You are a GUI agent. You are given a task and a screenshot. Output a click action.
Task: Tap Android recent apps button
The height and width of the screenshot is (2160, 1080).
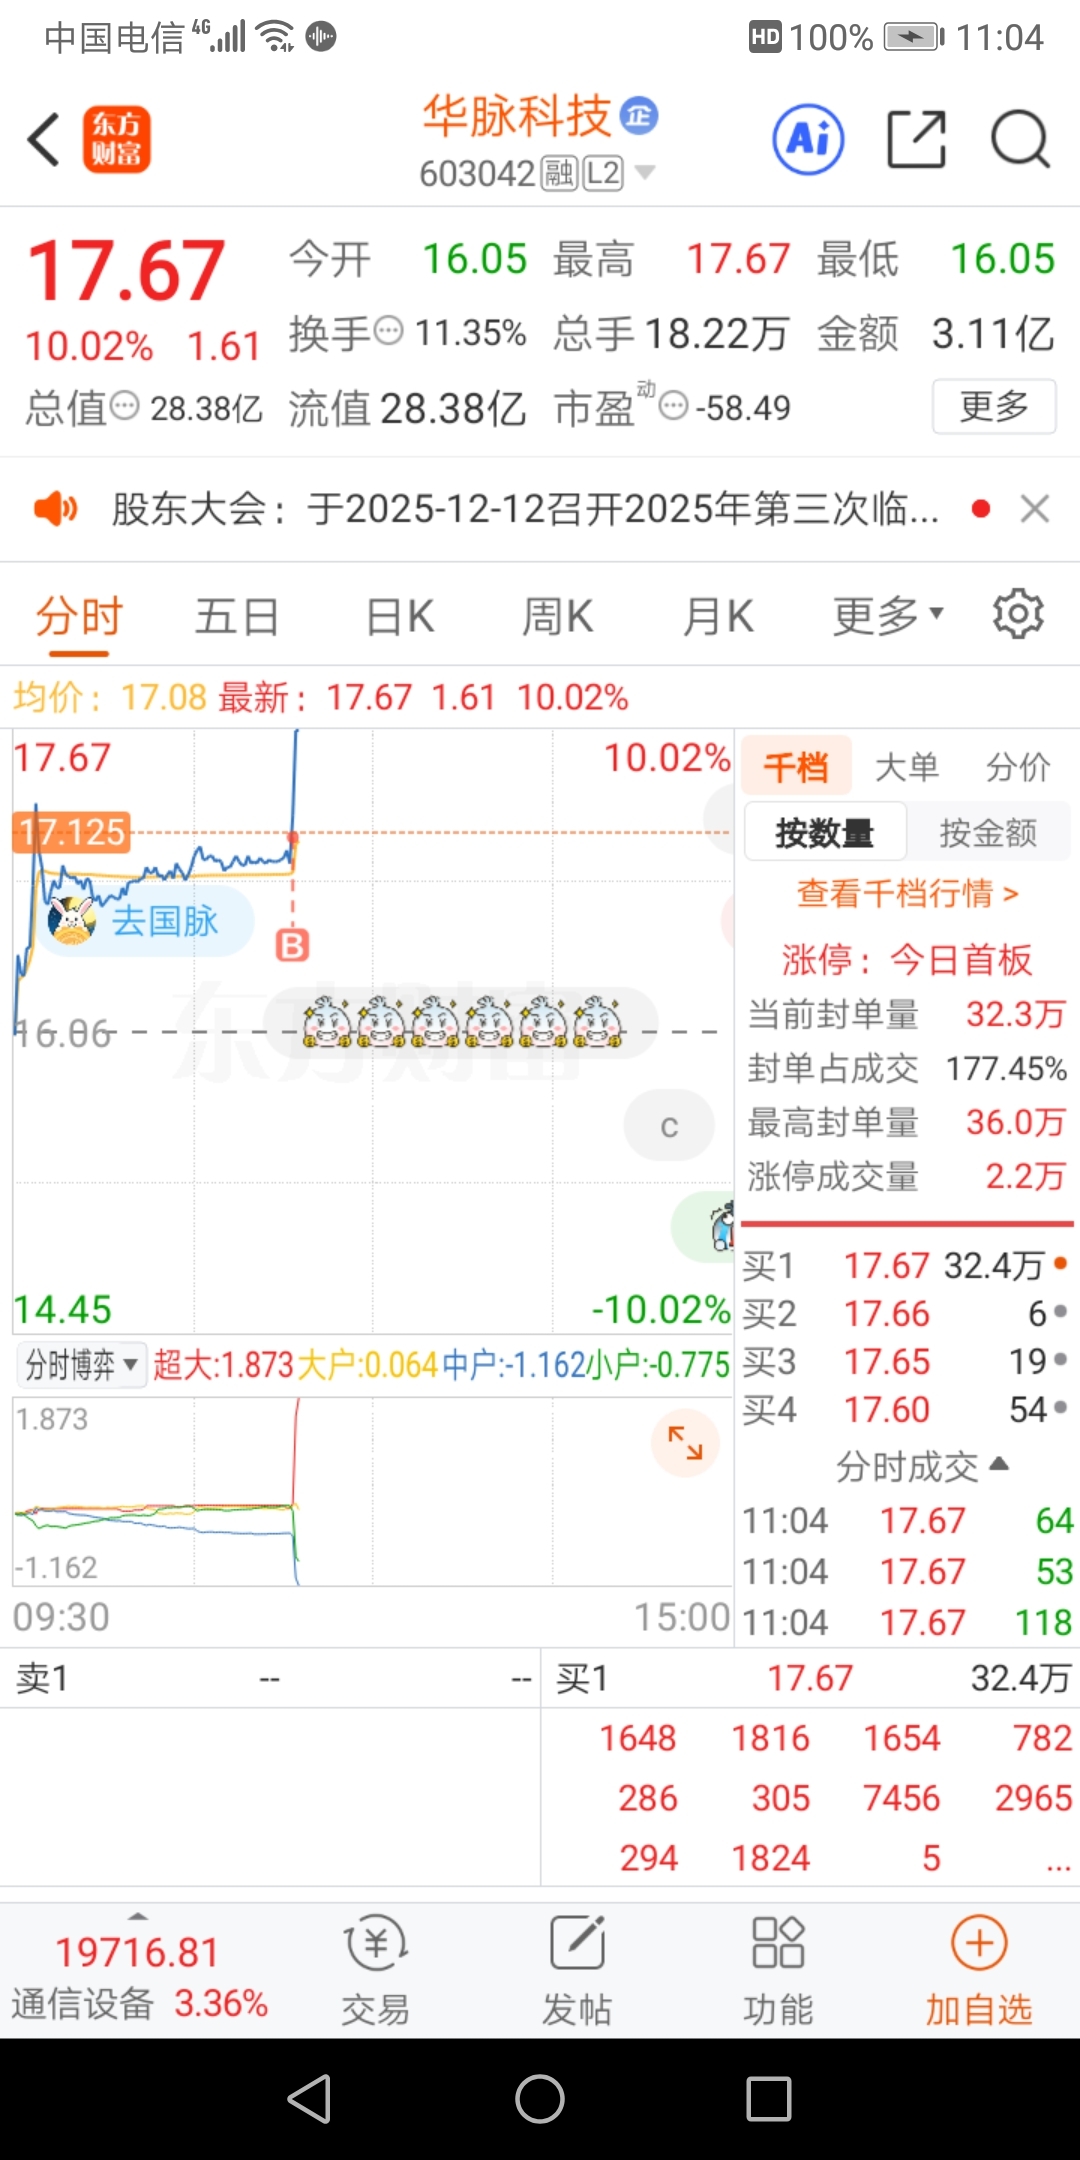(769, 2098)
